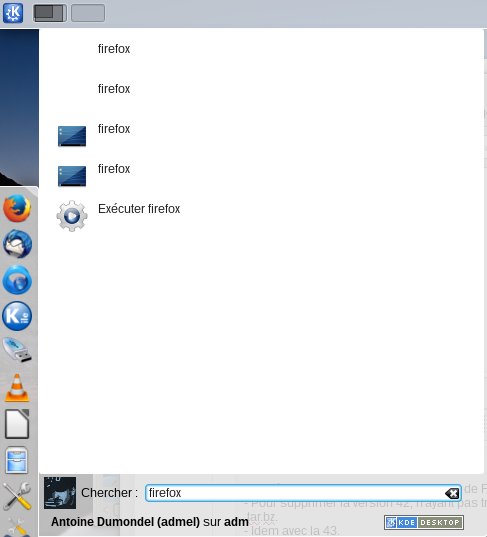Viewport: 487px width, 537px height.
Task: Open the file cabinet icon in dock
Action: (17, 460)
